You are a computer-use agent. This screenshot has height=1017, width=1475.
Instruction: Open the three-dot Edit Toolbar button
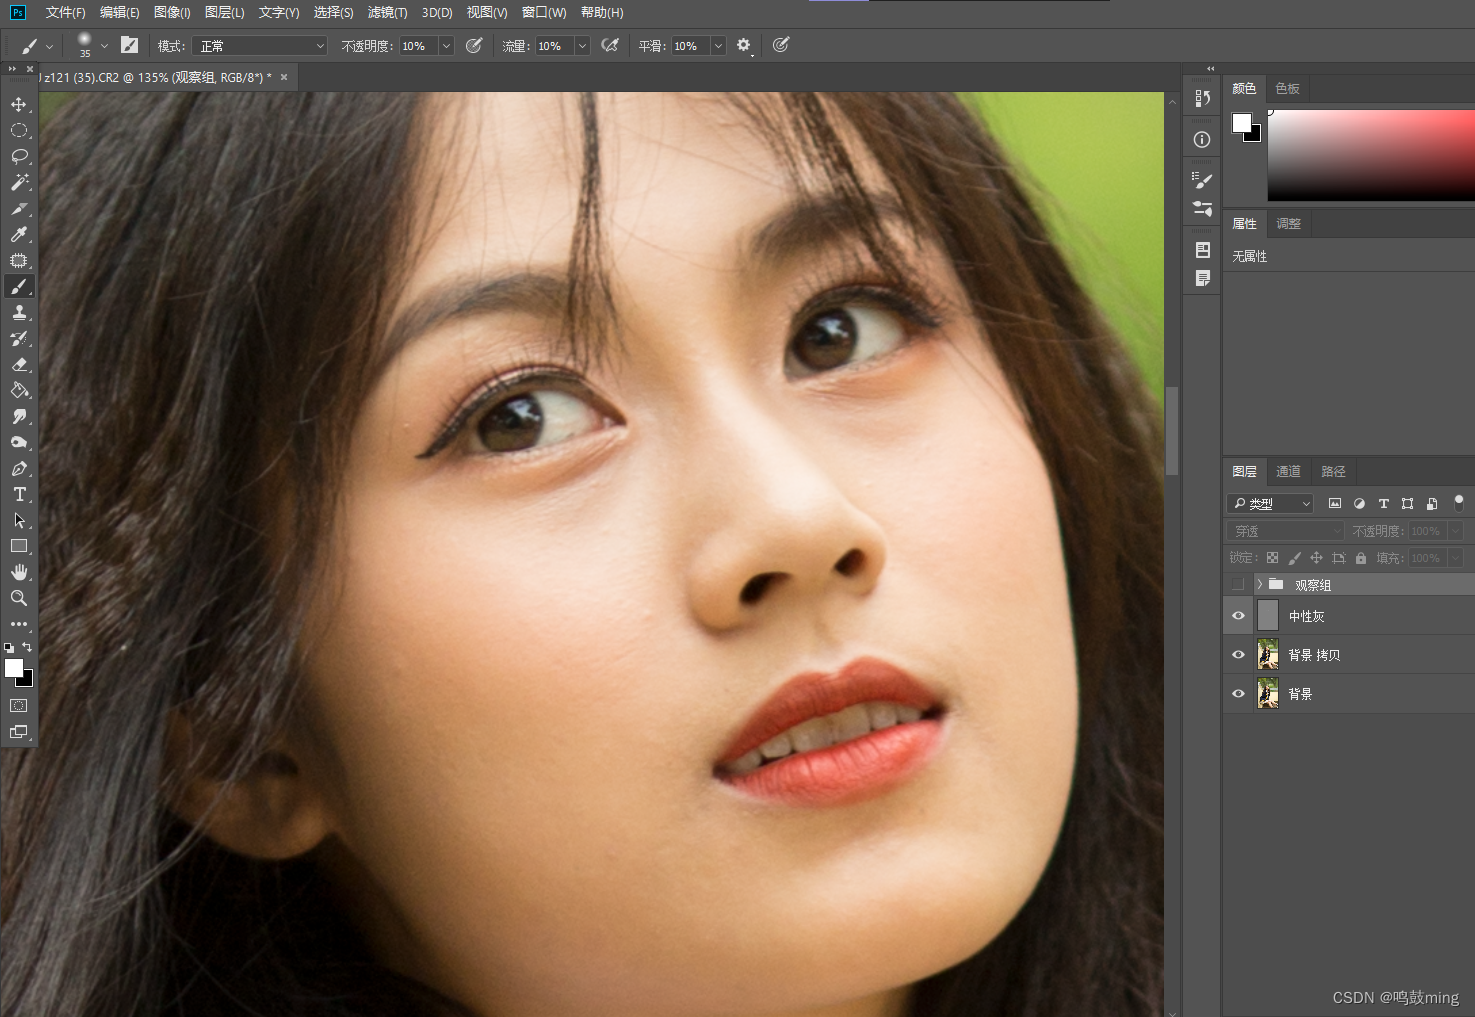click(19, 623)
